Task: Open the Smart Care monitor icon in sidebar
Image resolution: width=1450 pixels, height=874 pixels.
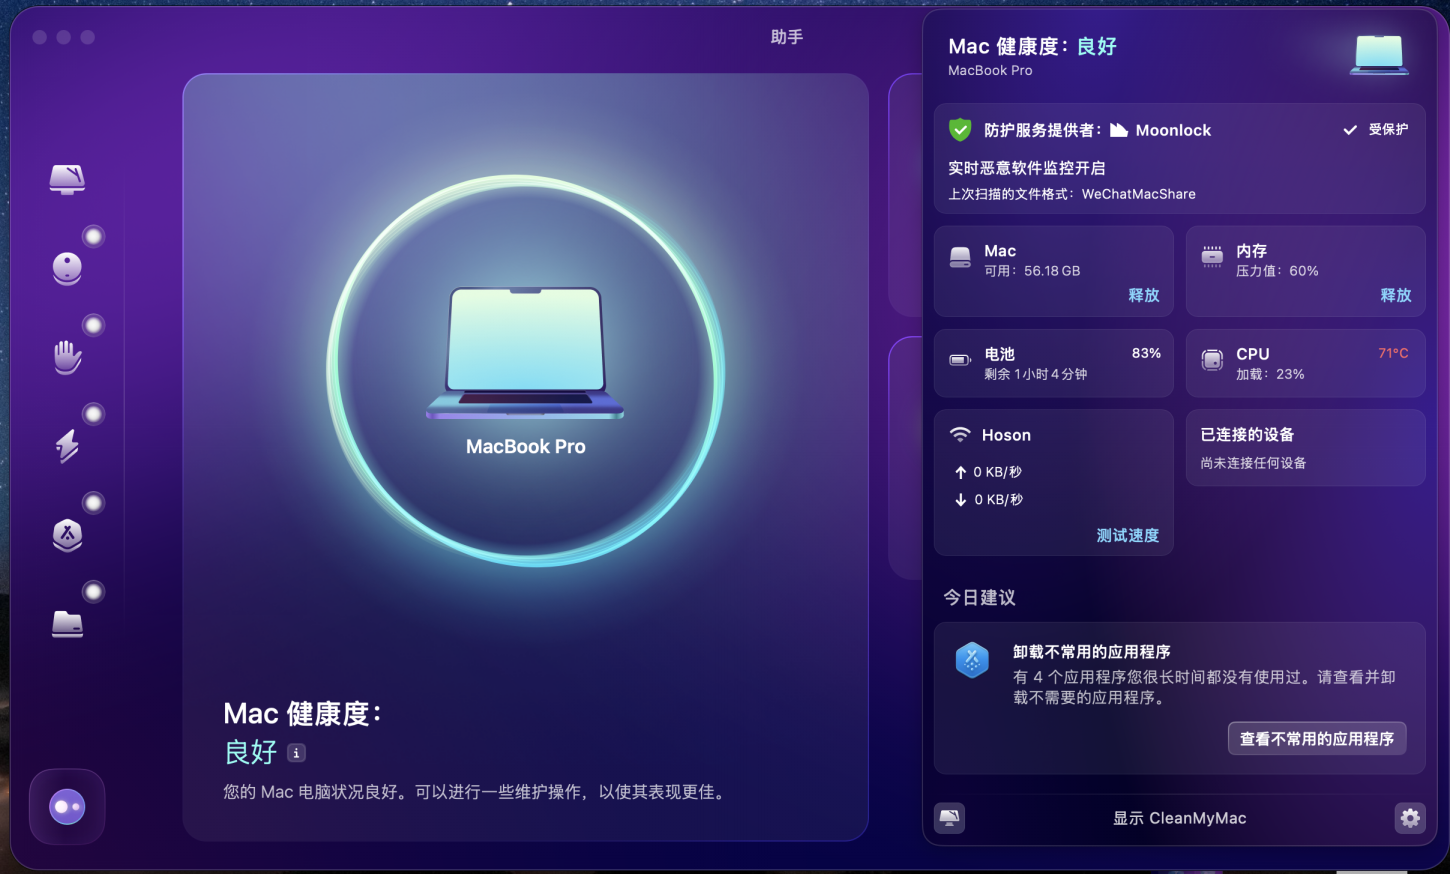Action: tap(67, 179)
